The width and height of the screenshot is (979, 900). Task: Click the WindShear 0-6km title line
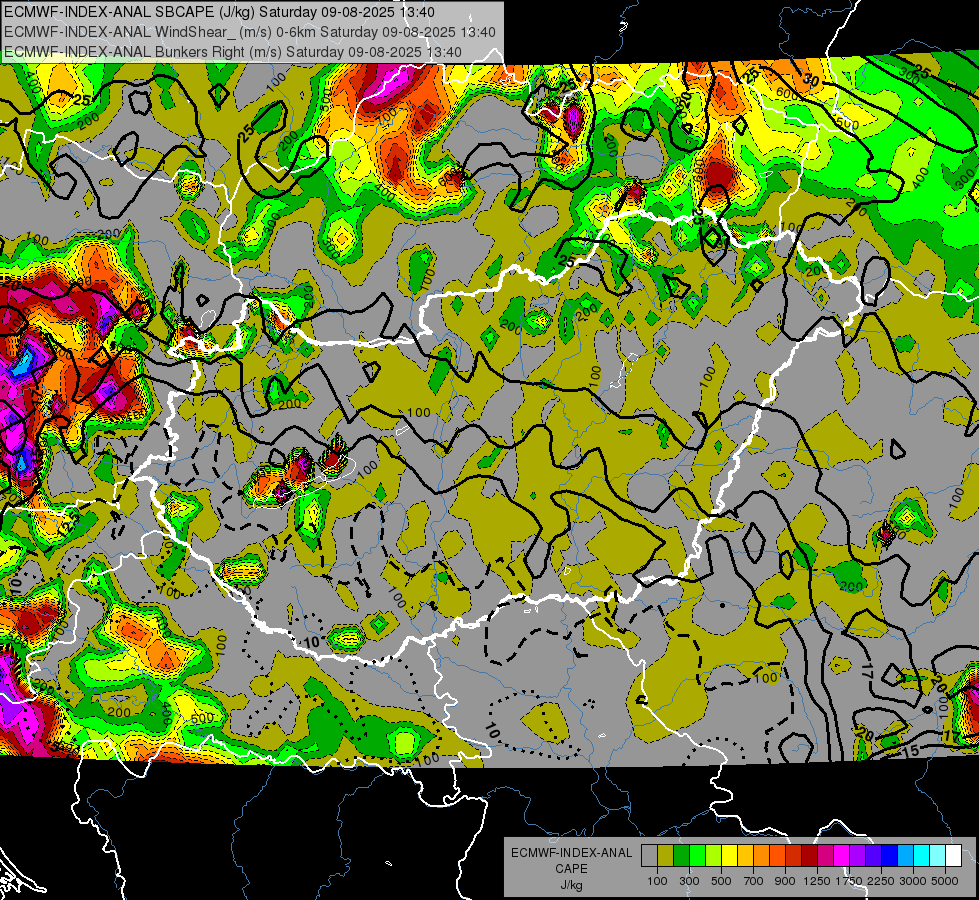(x=250, y=32)
